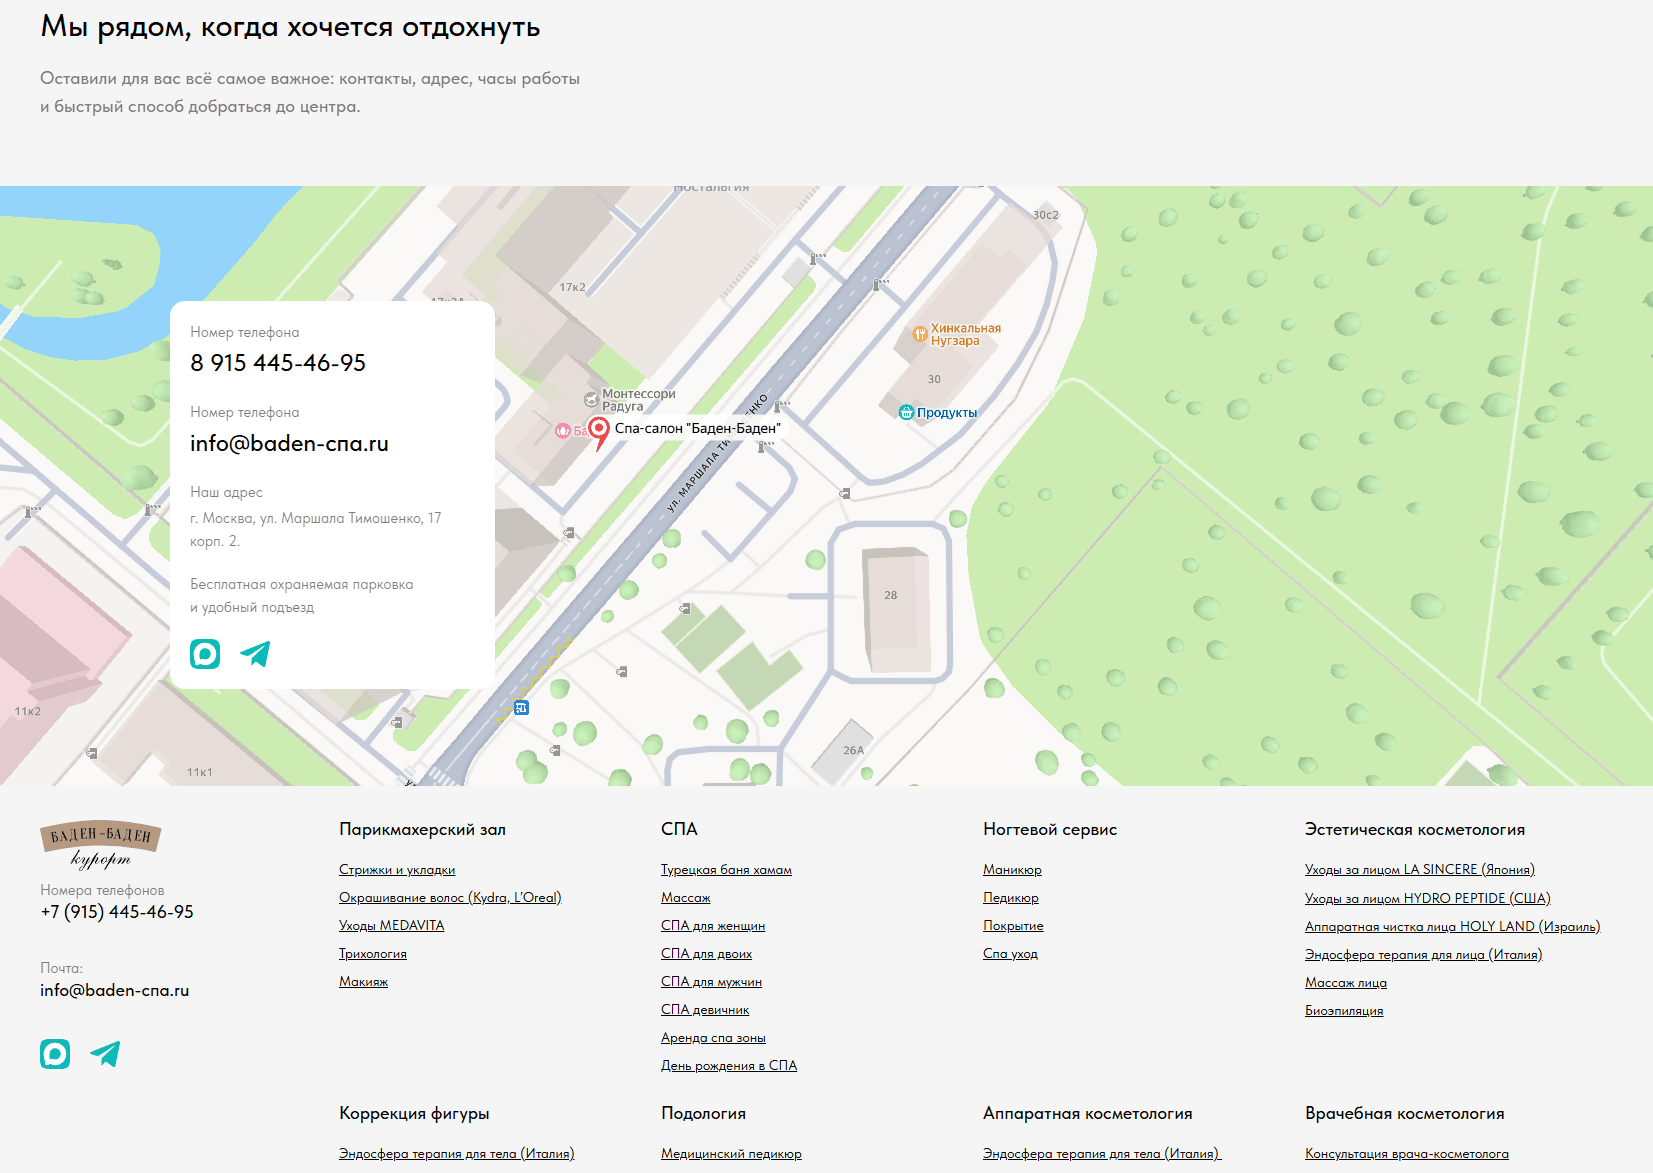Click the Ногтевой сервис footer heading

[1050, 829]
